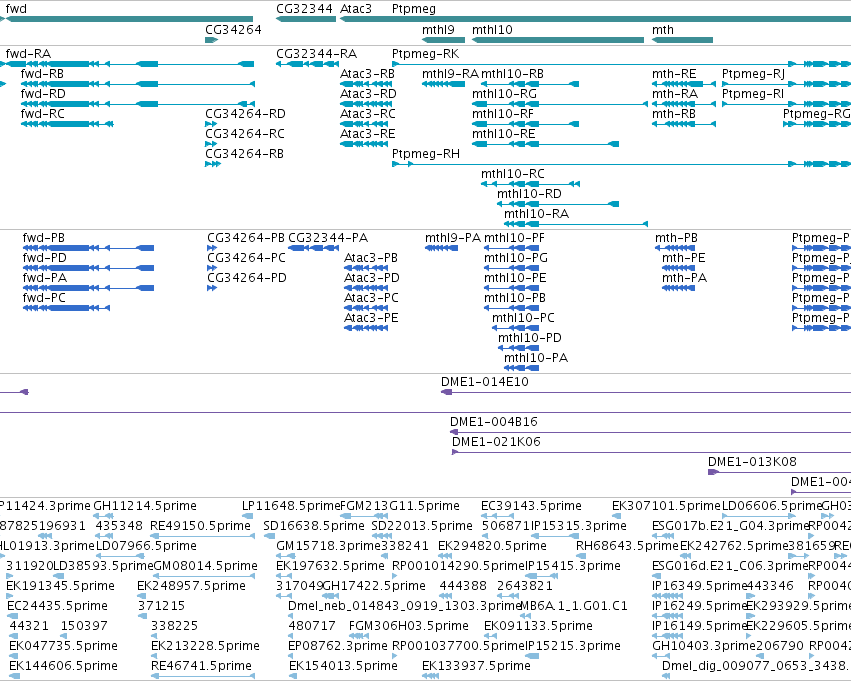Select mthl10-PF protein feature
The width and height of the screenshot is (851, 681).
(x=511, y=248)
